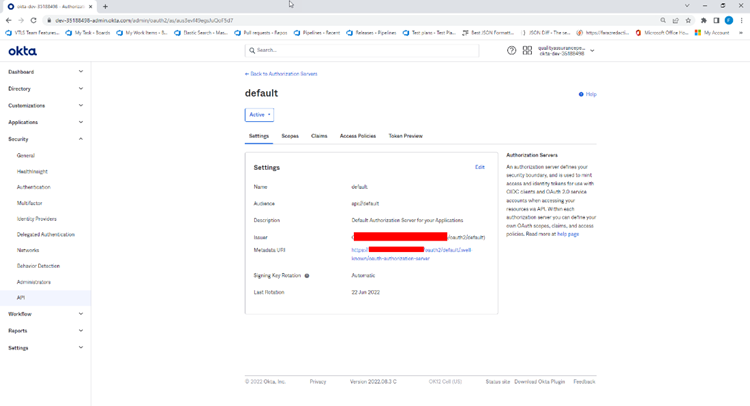
Task: Open the apps grid icon
Action: 527,50
